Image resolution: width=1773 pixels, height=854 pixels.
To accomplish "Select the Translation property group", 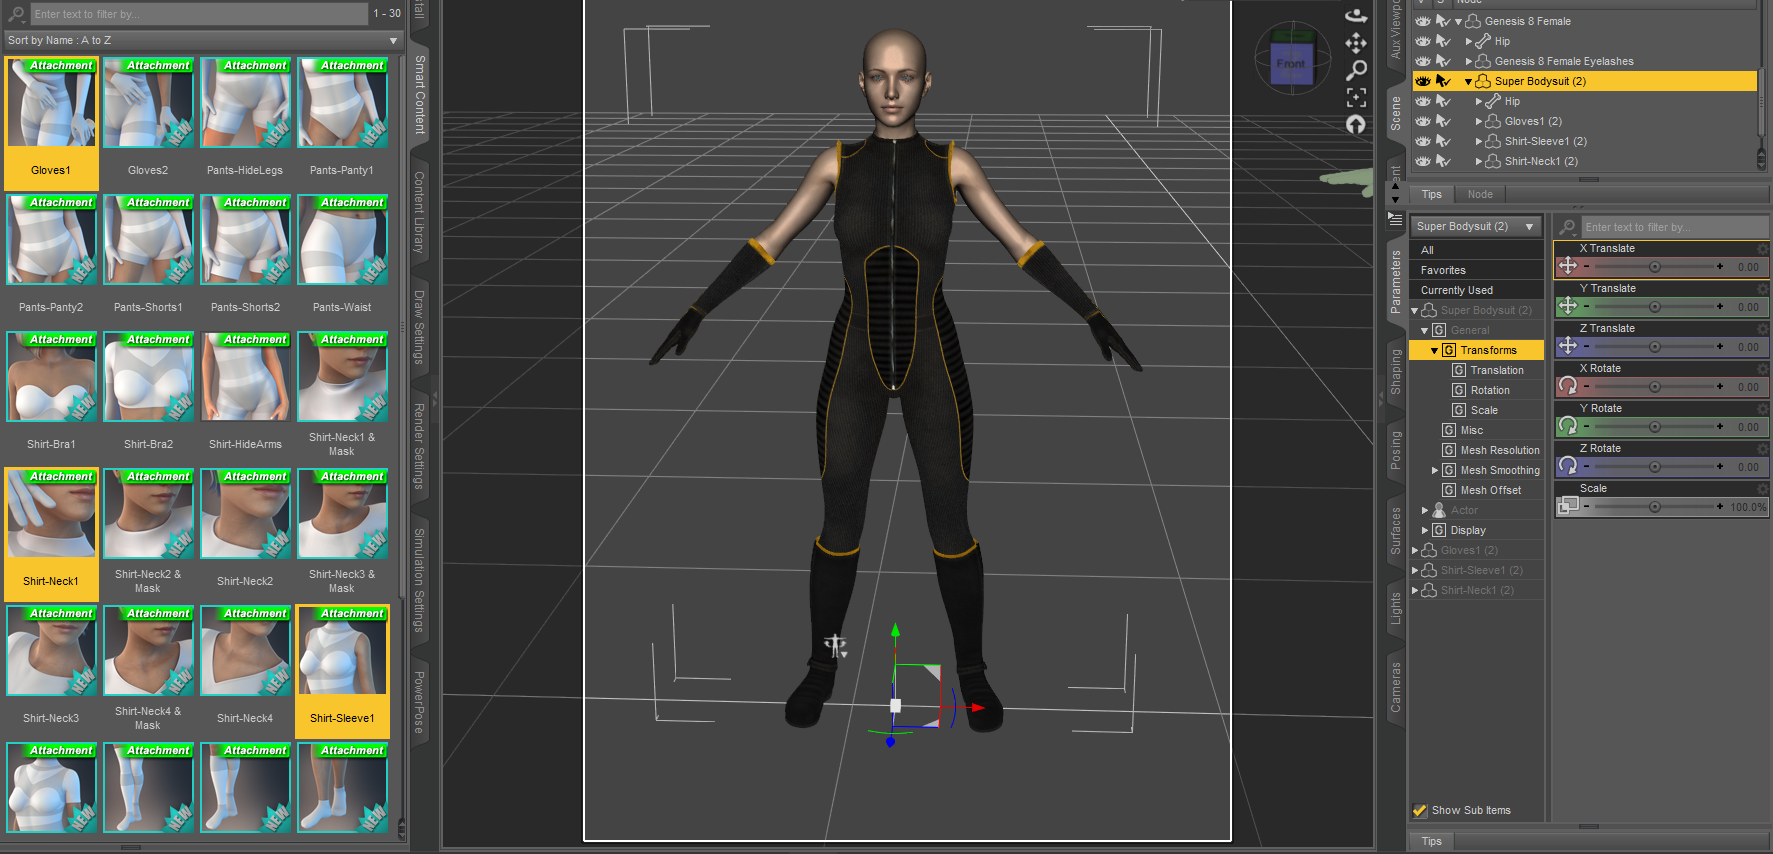I will pyautogui.click(x=1497, y=370).
